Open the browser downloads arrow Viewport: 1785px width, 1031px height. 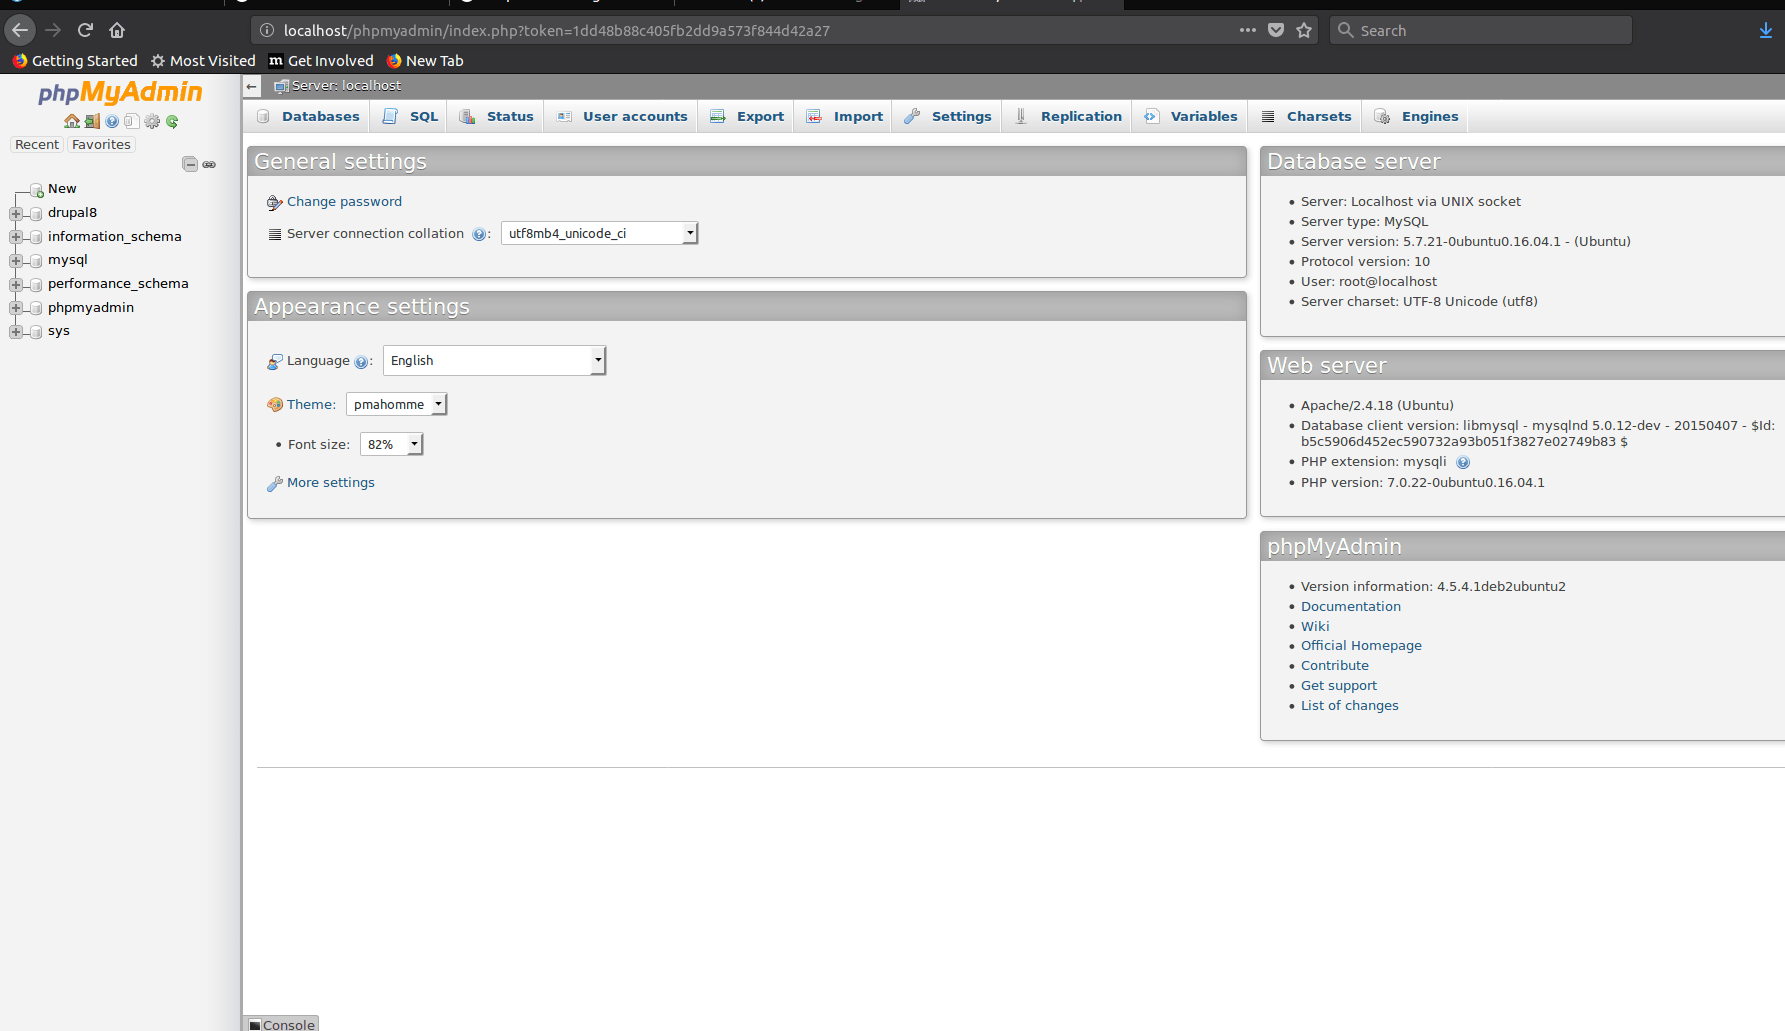click(1766, 30)
